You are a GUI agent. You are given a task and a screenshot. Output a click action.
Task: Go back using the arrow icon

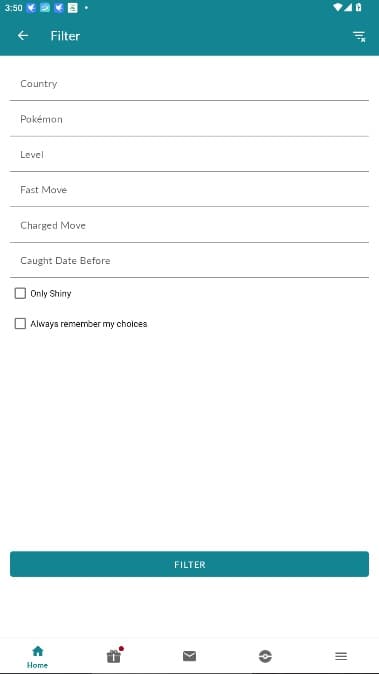23,36
